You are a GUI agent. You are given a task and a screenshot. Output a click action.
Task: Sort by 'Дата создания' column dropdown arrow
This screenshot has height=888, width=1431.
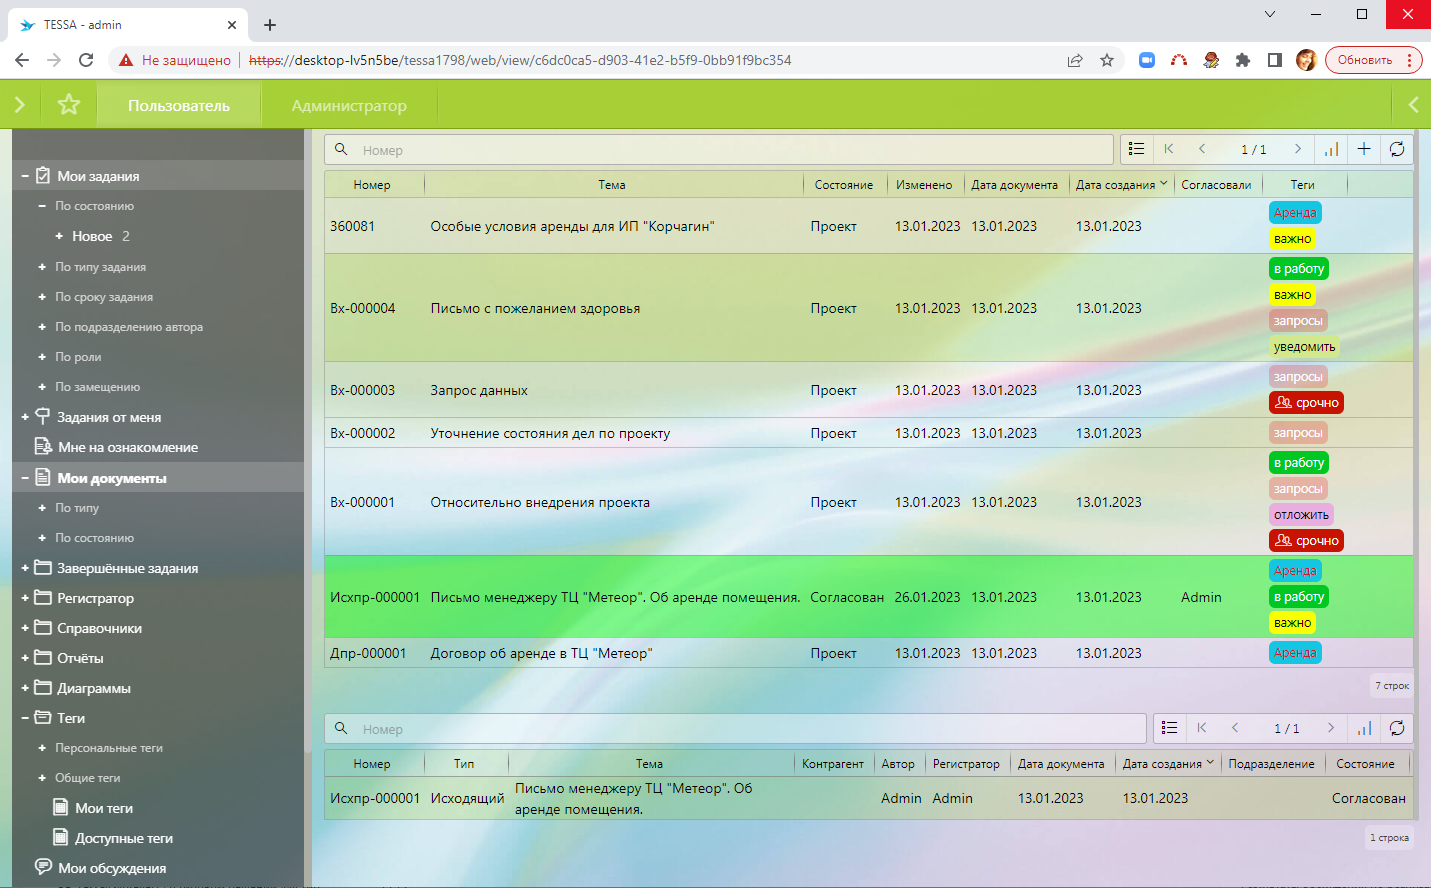pos(1163,184)
